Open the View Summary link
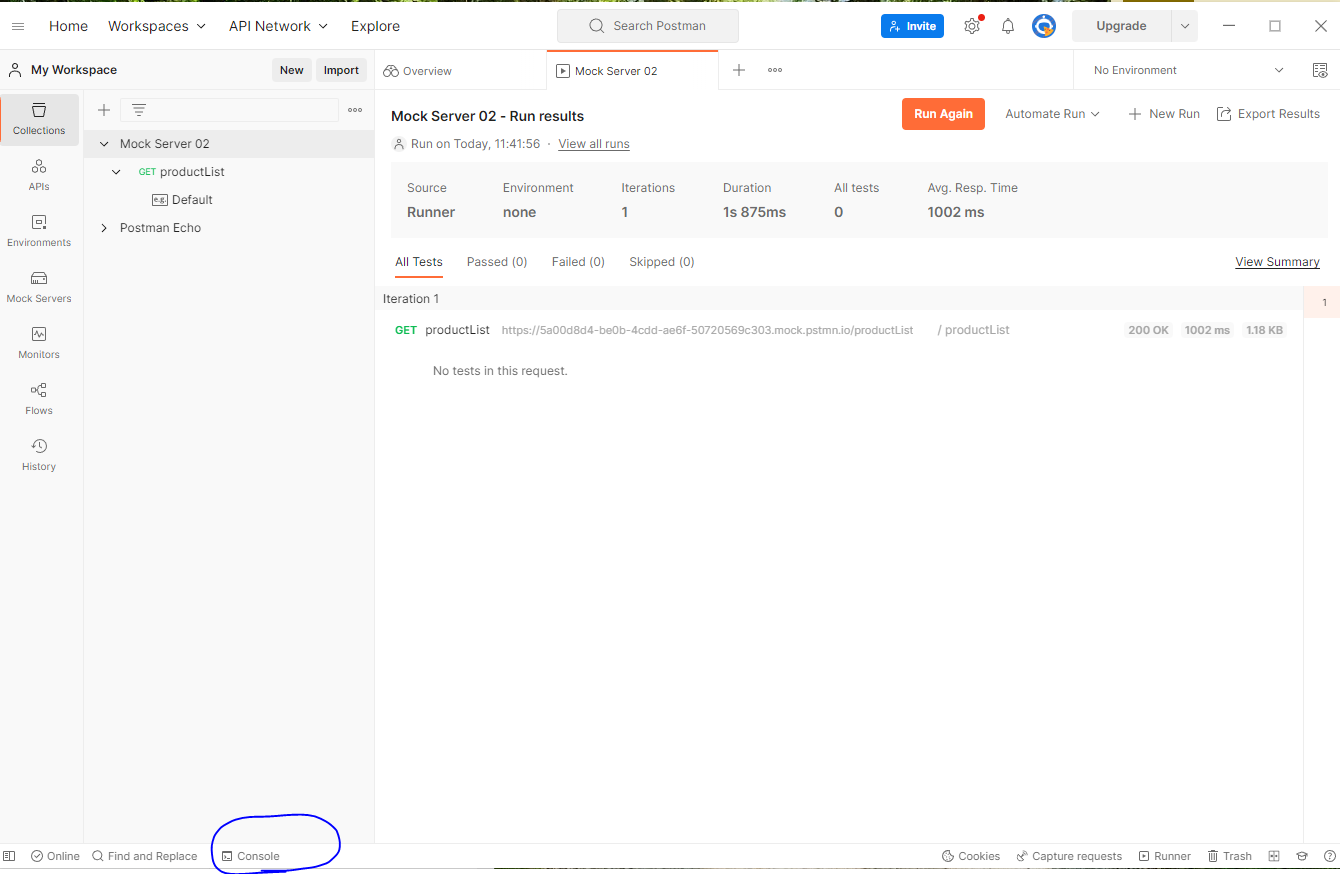 click(x=1277, y=262)
